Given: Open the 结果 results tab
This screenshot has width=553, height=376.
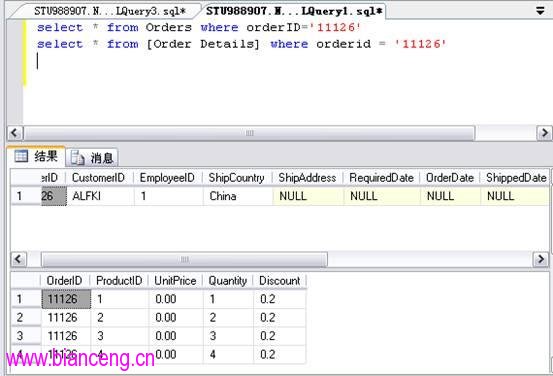Looking at the screenshot, I should click(36, 156).
